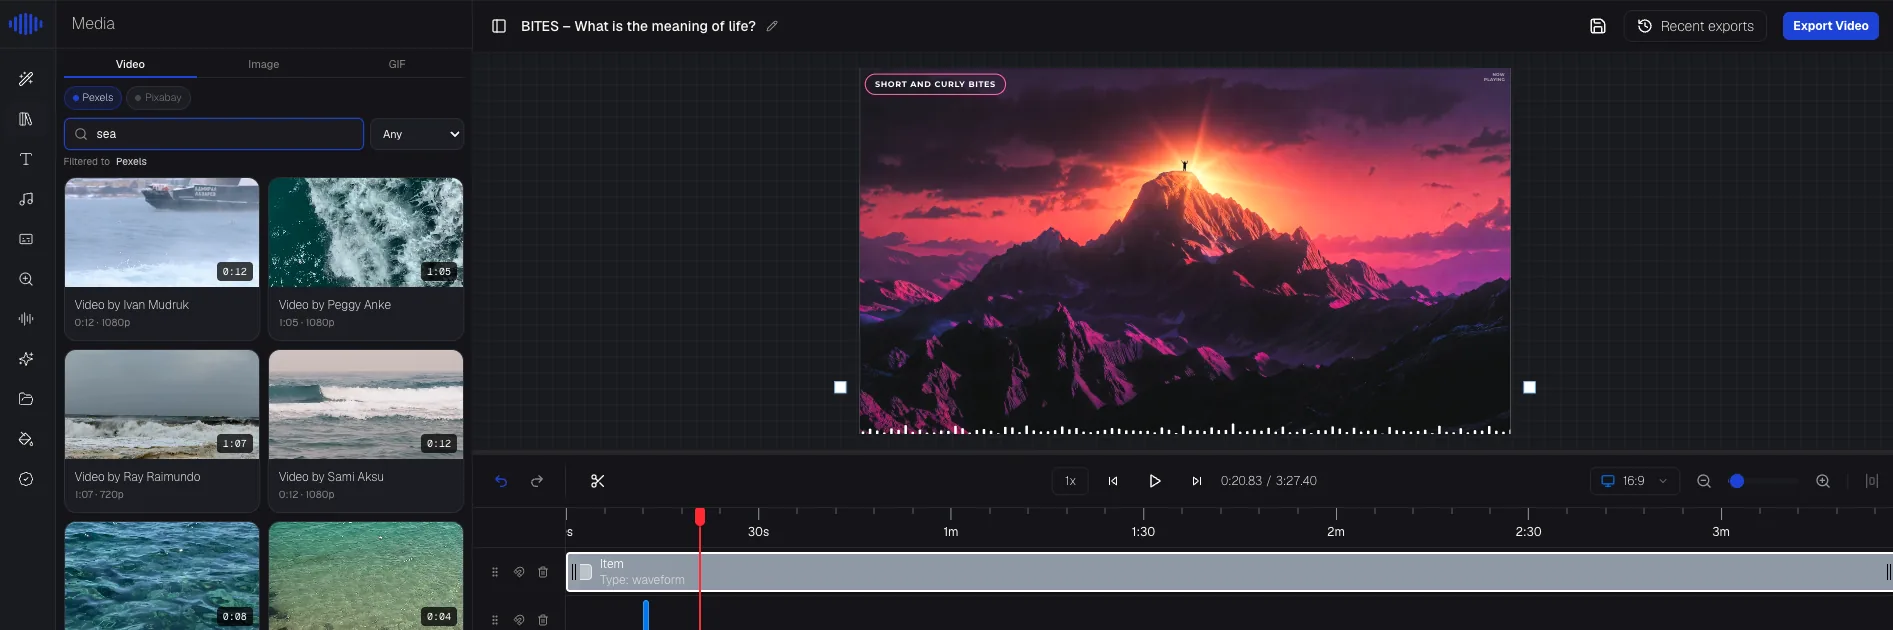
Task: Open the 16:9 aspect ratio dropdown
Action: (1635, 481)
